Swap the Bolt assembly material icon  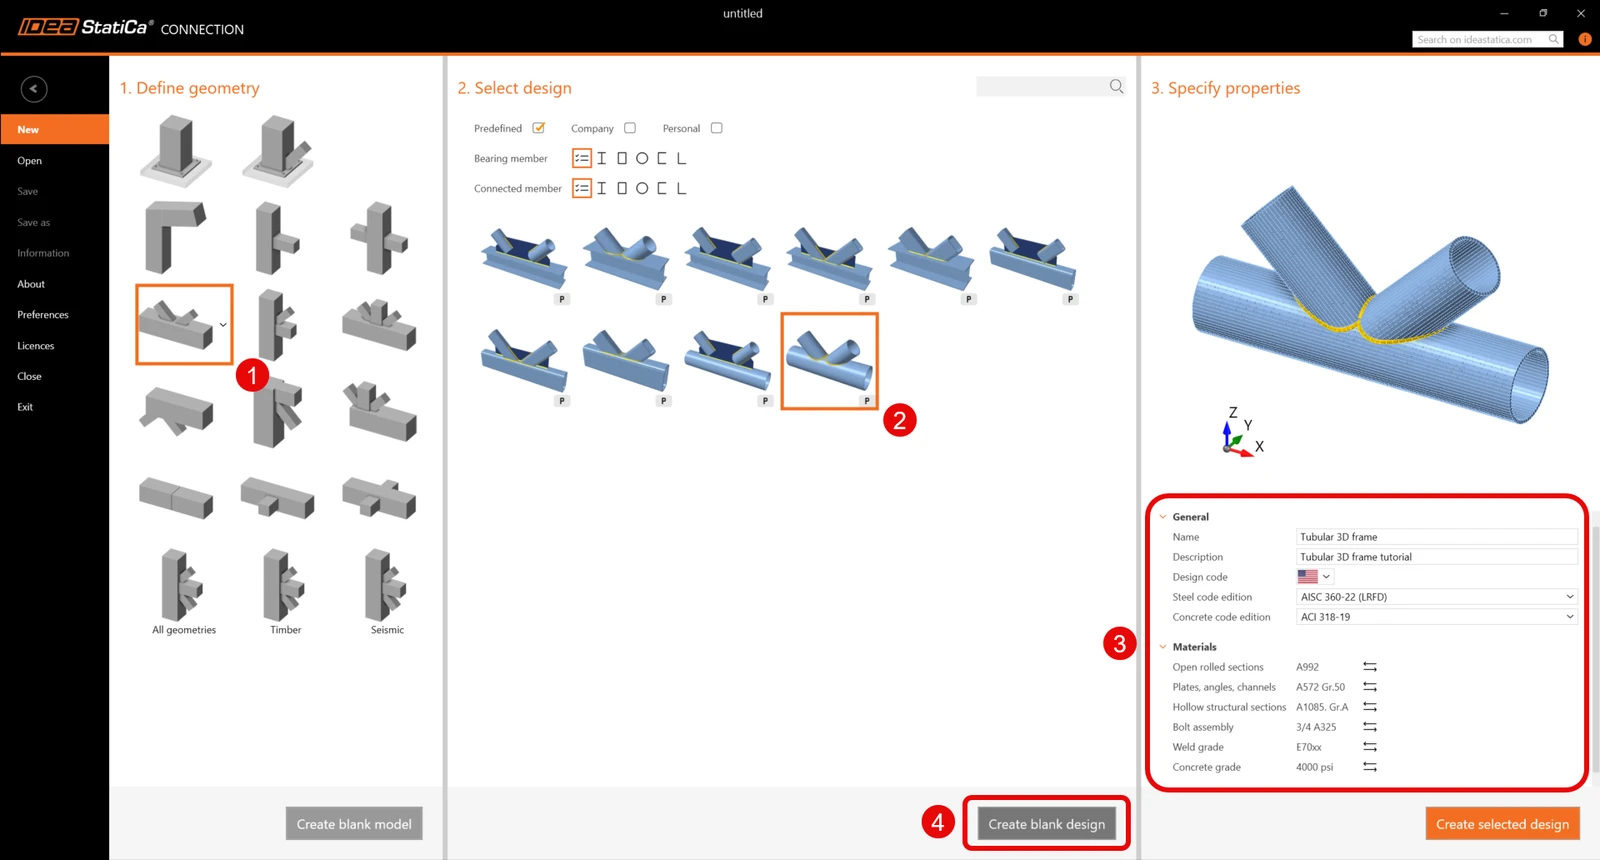1370,727
